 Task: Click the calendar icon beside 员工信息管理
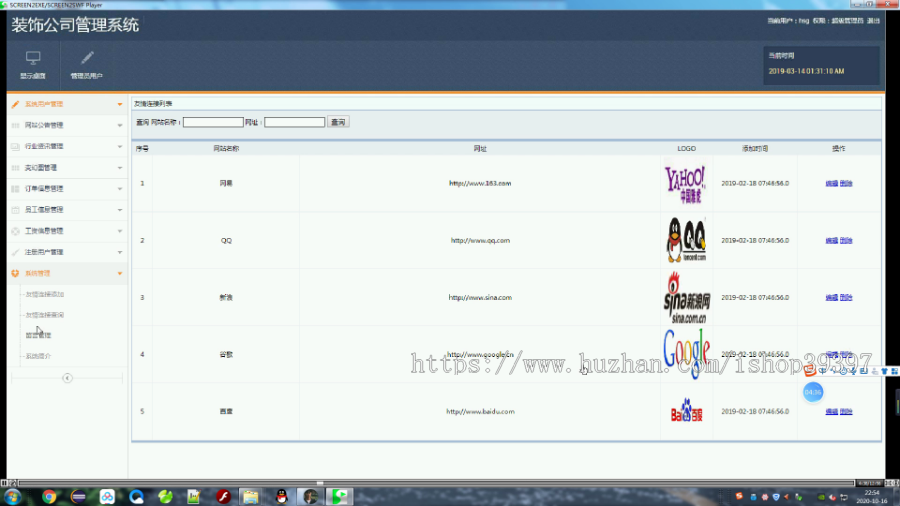15,210
